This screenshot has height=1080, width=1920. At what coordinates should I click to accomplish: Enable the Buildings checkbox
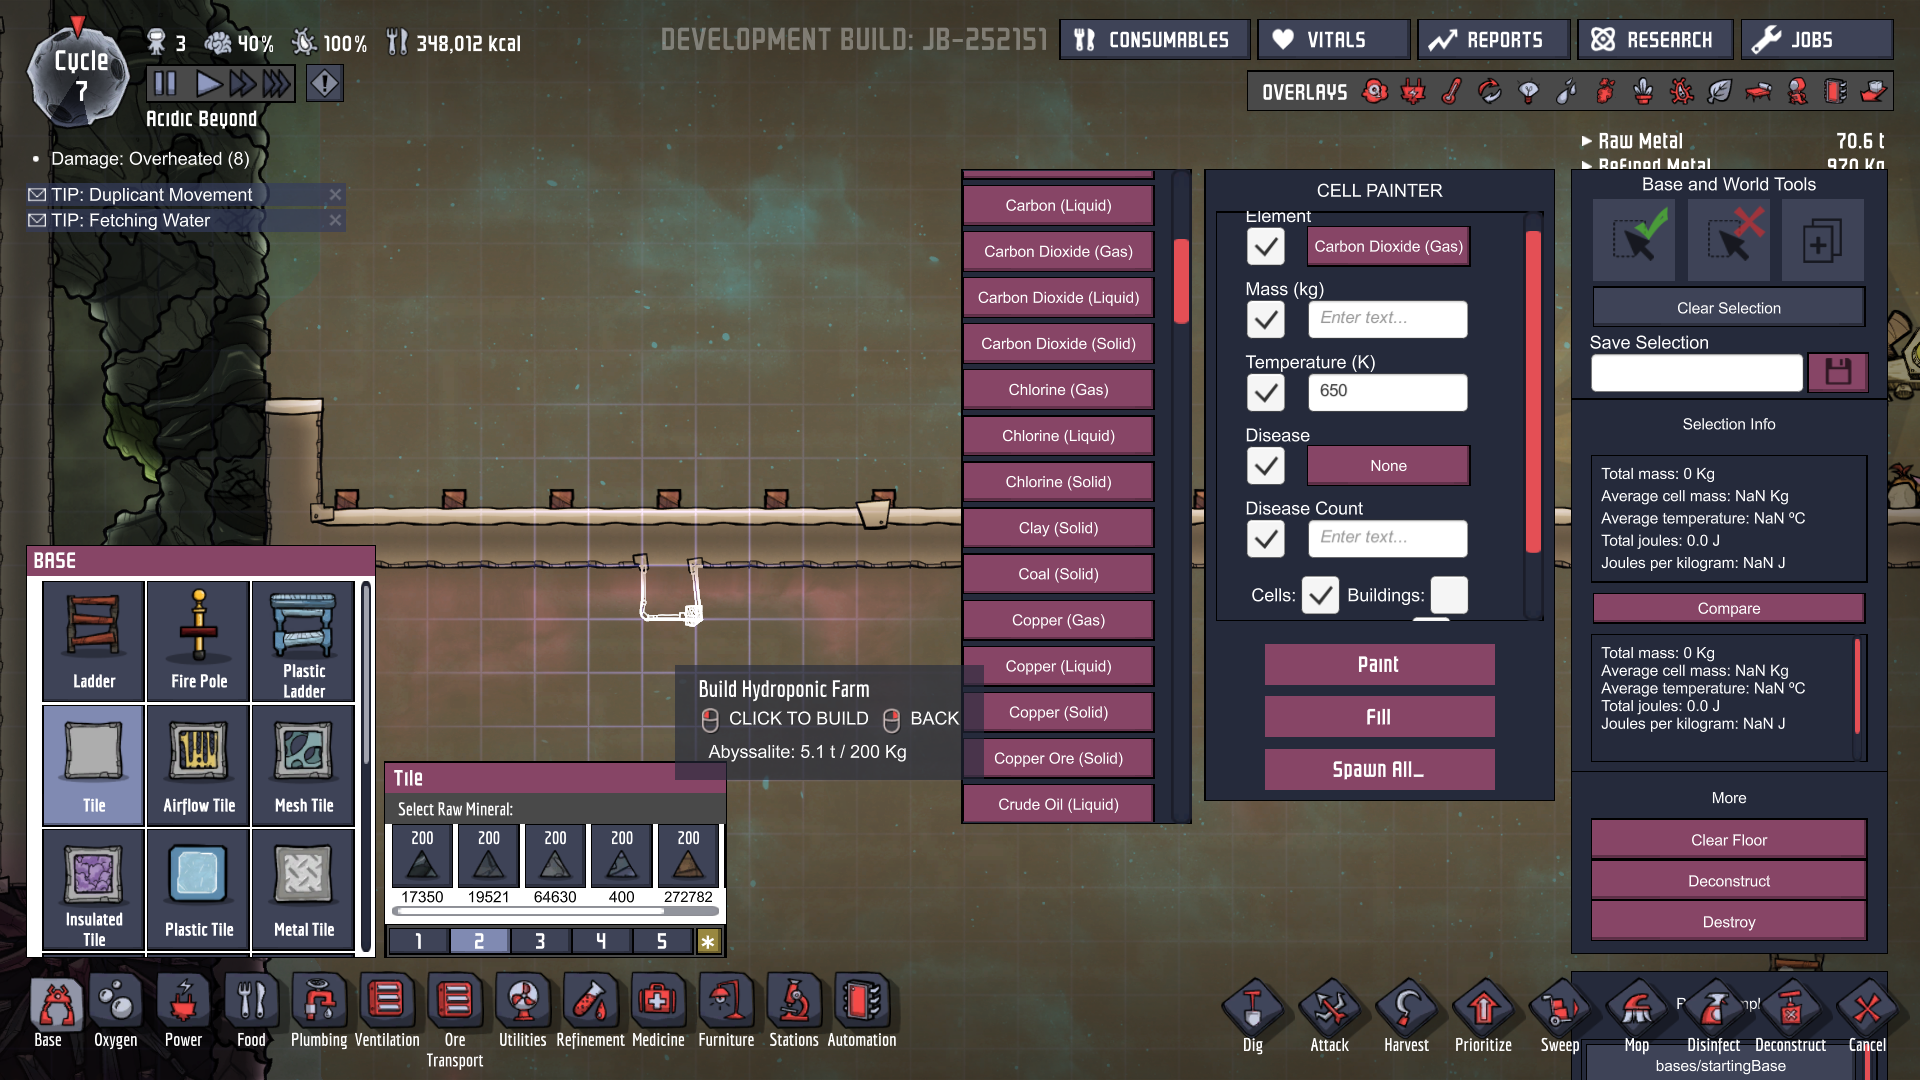pos(1448,595)
